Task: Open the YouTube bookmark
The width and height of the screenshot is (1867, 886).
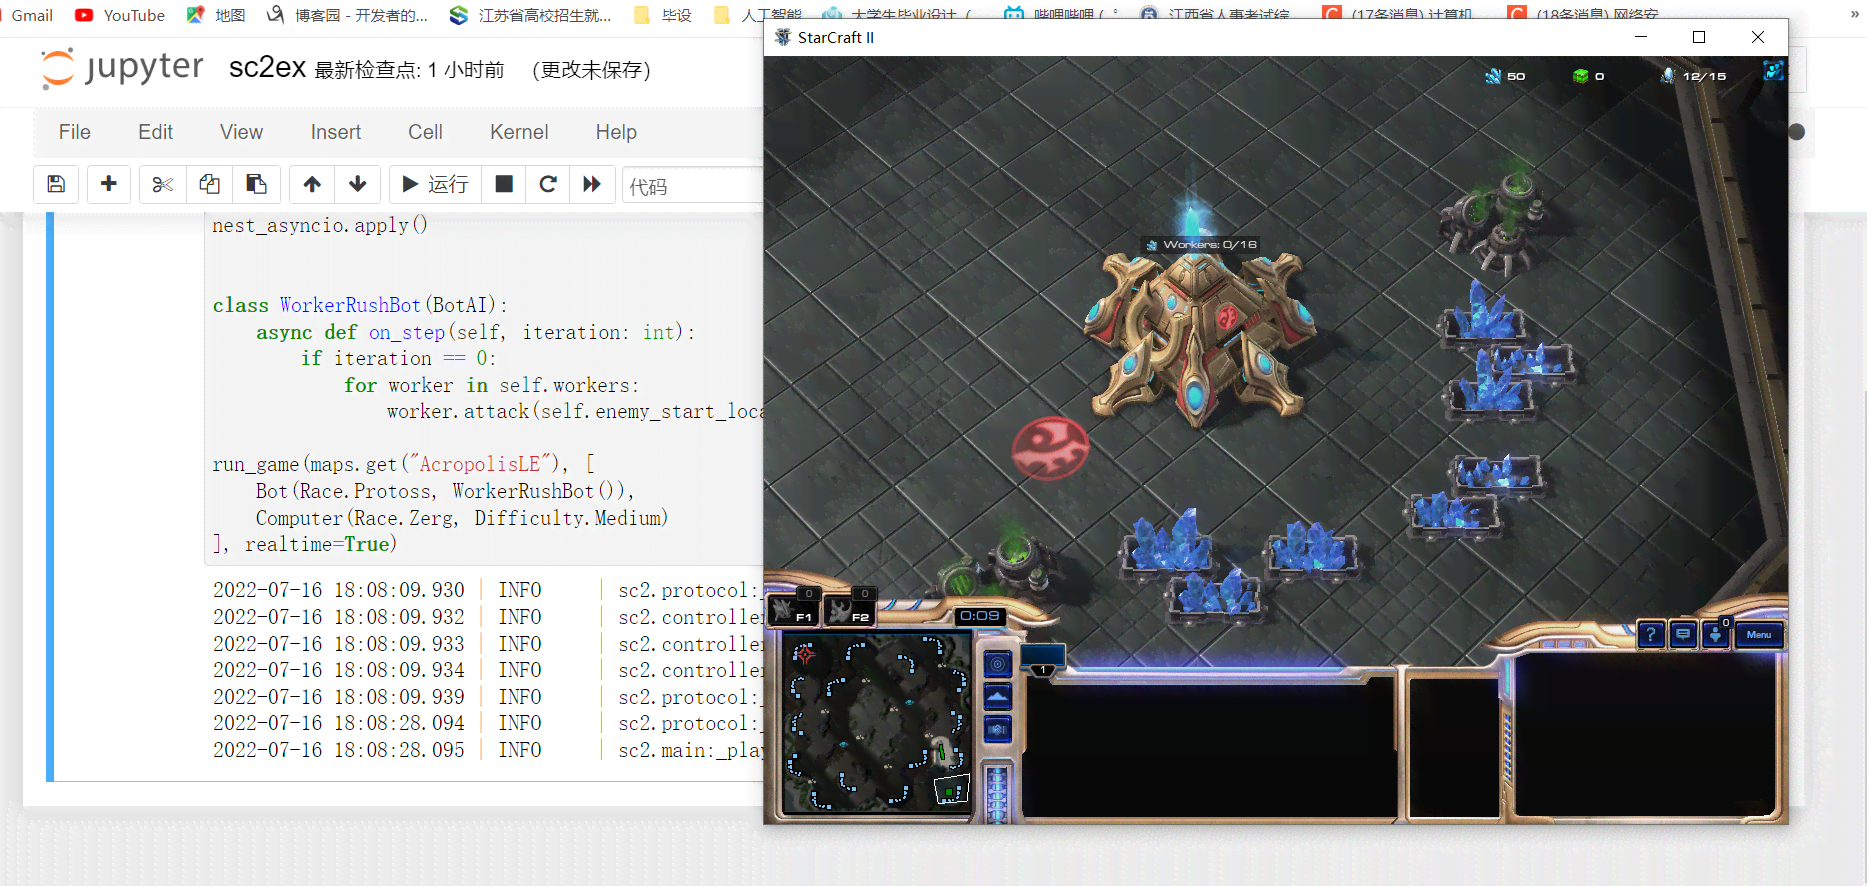Action: 120,15
